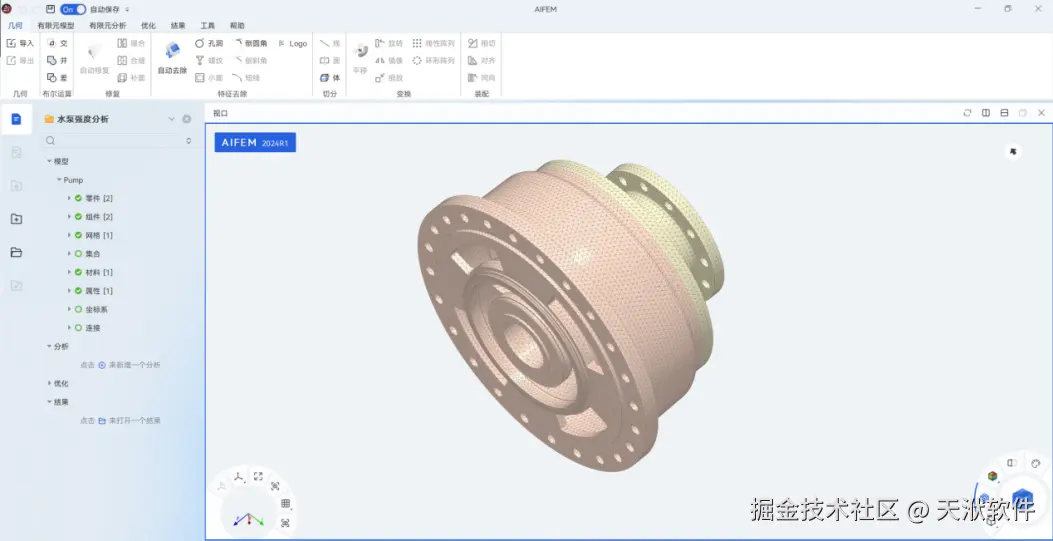Expand the 网格 [1] node arrow

pos(69,235)
